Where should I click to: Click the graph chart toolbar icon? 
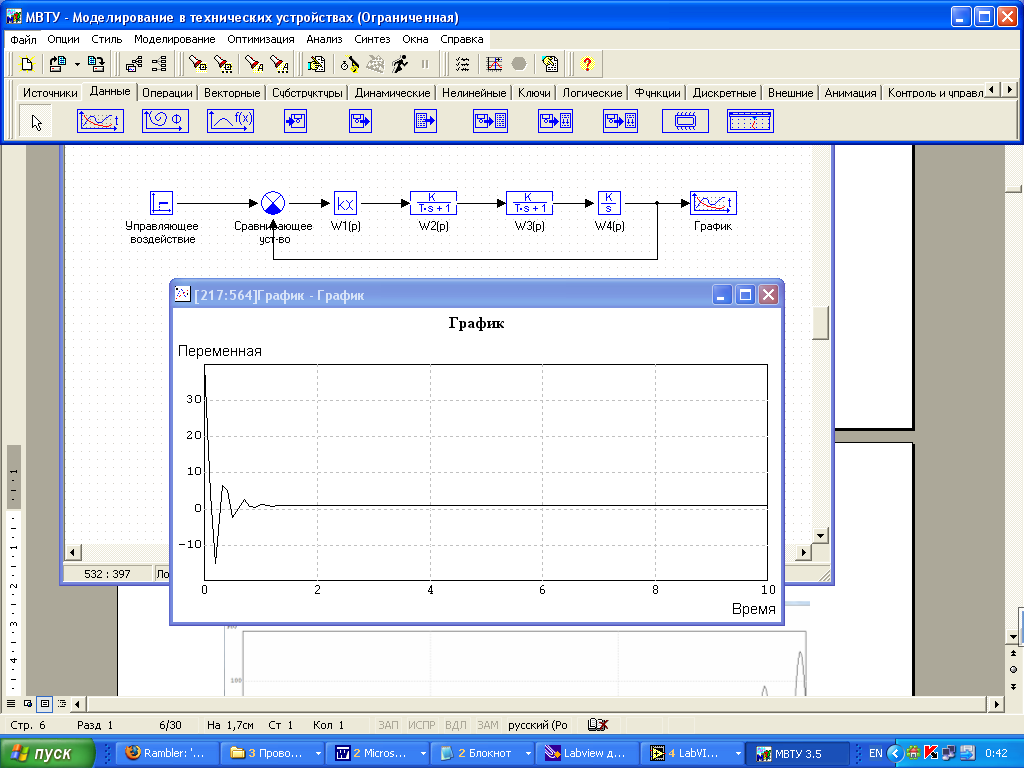(494, 64)
